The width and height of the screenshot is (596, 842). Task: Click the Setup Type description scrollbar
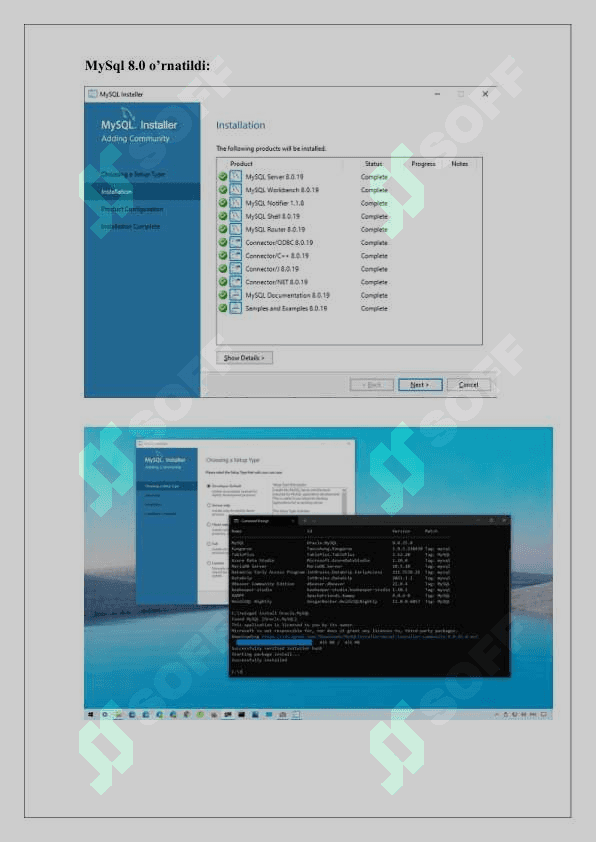pyautogui.click(x=344, y=500)
